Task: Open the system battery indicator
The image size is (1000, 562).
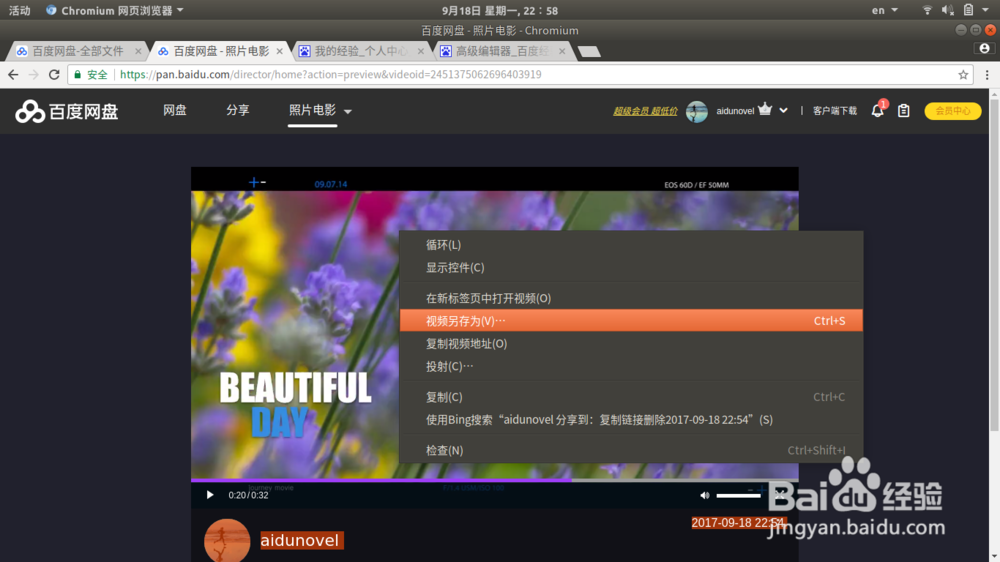Action: coord(968,10)
